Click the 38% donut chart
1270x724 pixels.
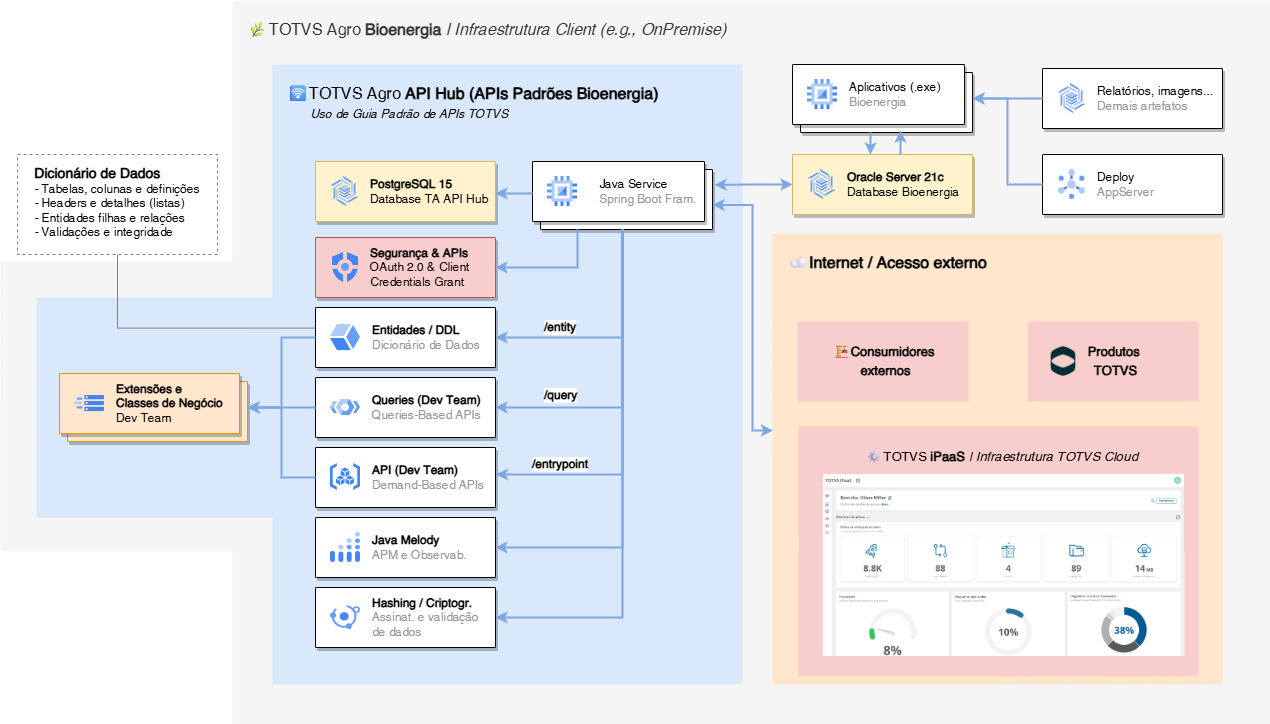tap(1124, 631)
